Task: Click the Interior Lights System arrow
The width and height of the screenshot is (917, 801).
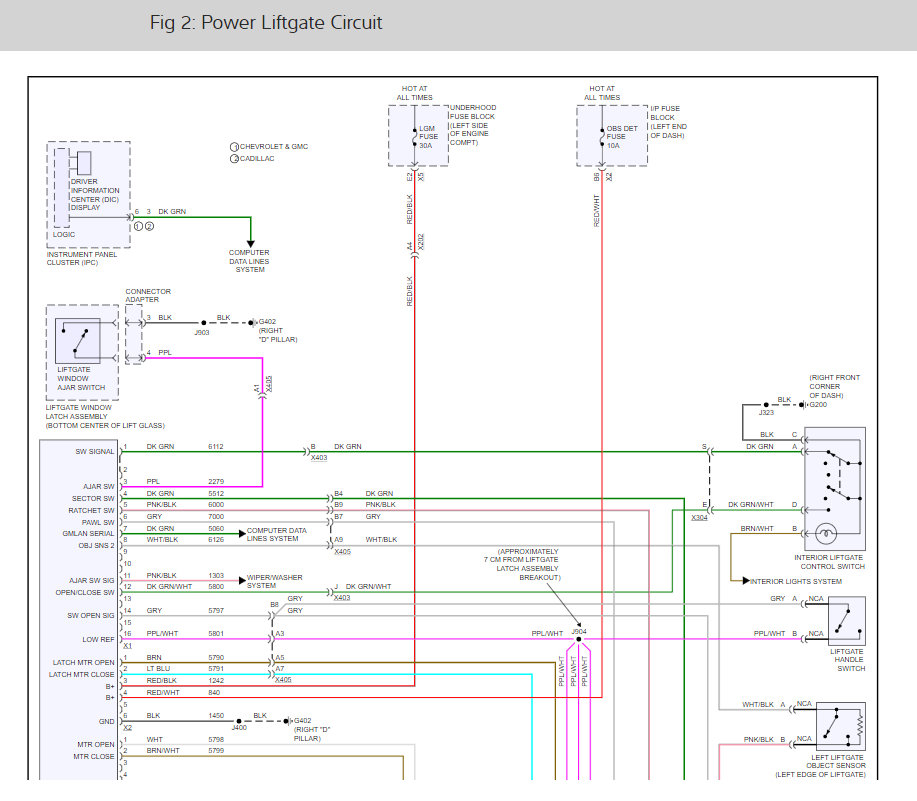Action: pos(746,580)
